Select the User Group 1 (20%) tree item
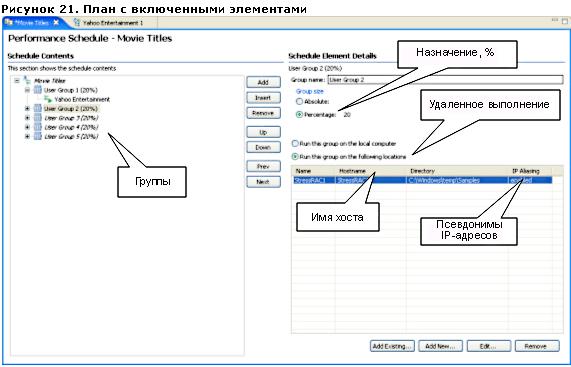 pos(71,90)
